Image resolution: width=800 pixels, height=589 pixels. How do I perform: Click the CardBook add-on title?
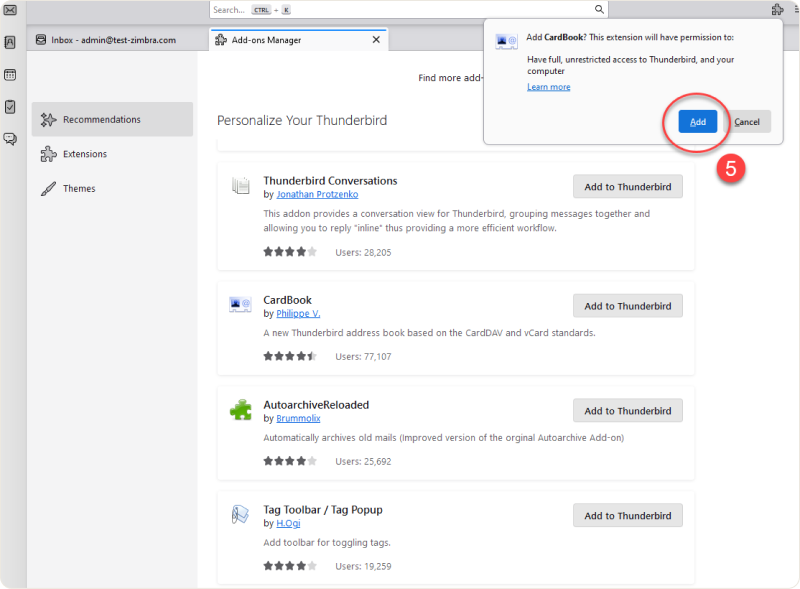coord(287,300)
